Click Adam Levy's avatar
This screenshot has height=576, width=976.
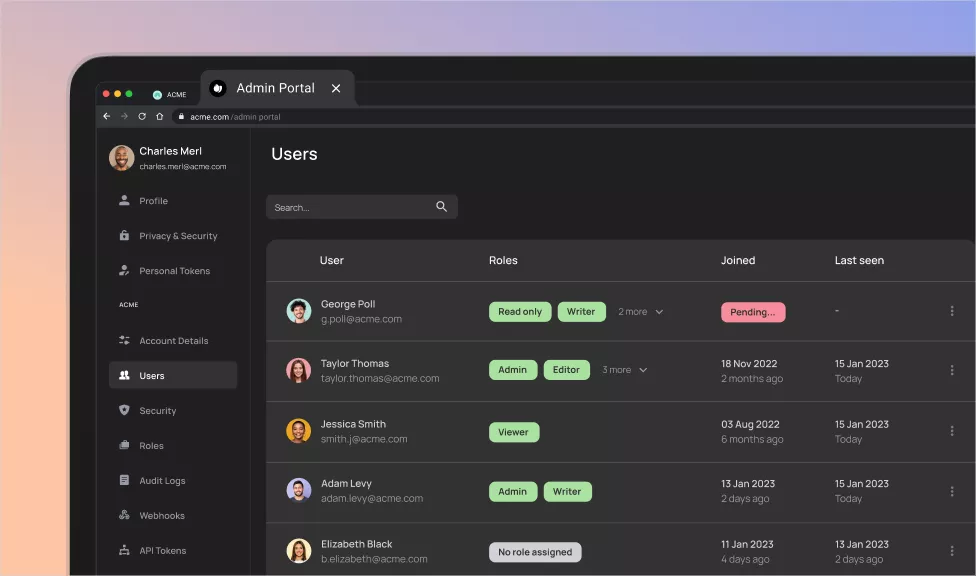[299, 490]
